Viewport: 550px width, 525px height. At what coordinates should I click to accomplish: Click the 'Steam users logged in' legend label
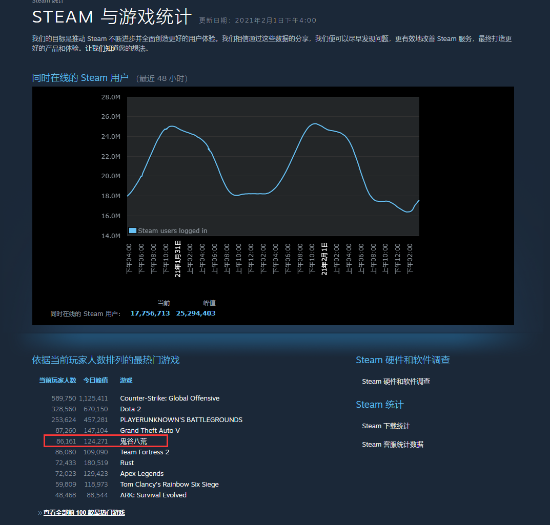tap(173, 230)
